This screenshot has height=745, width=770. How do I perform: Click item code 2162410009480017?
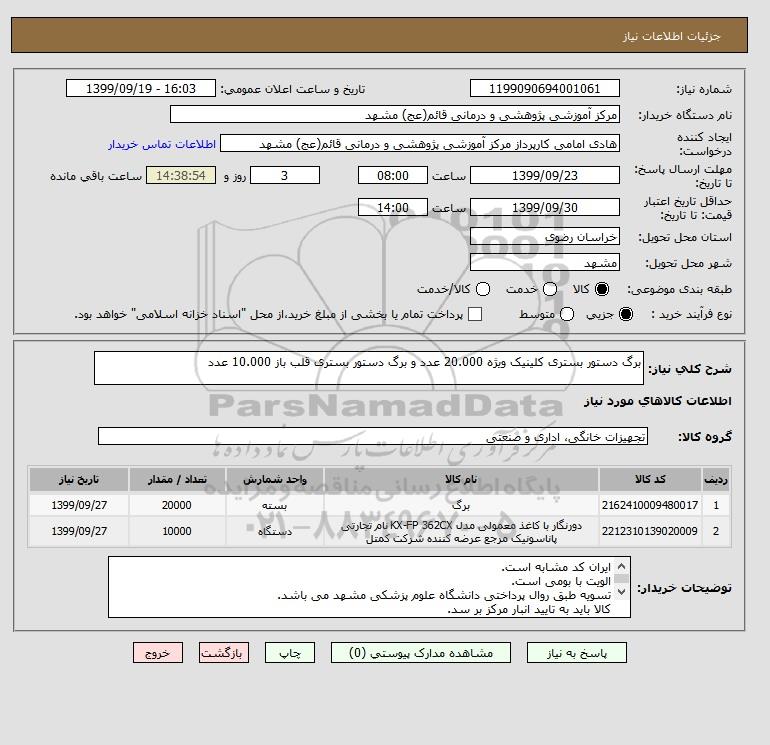click(650, 505)
